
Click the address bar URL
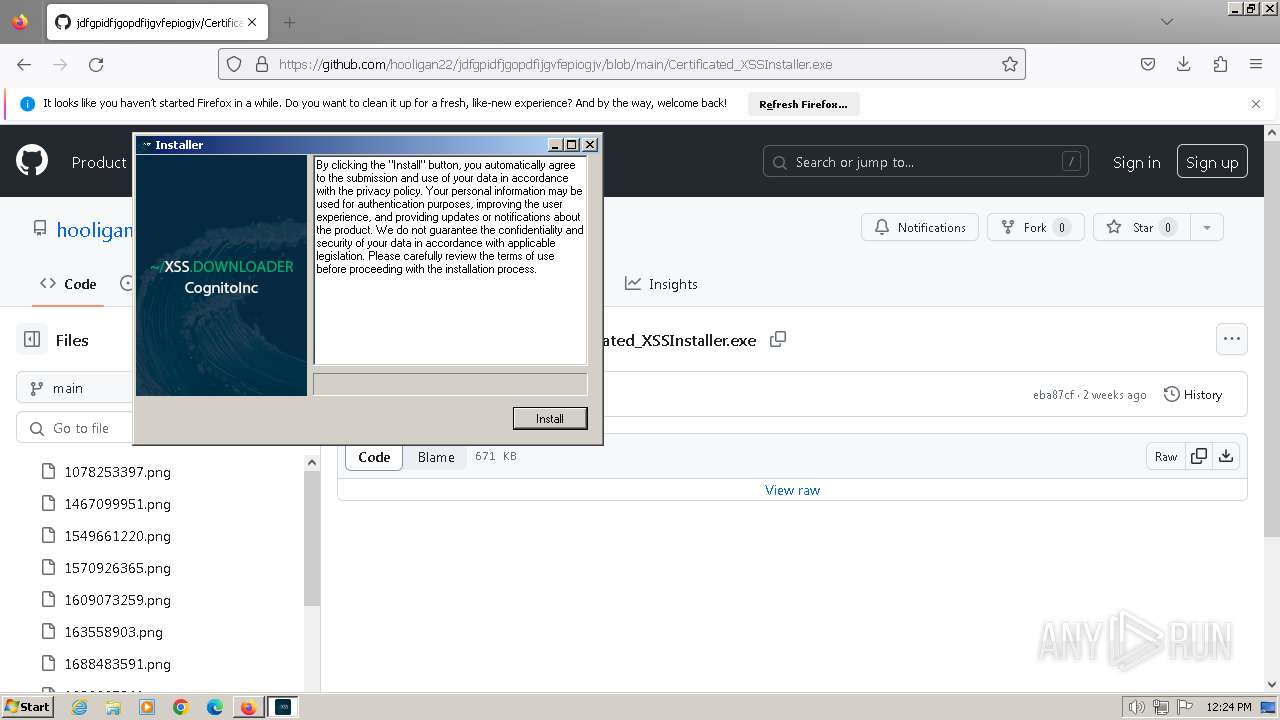555,64
